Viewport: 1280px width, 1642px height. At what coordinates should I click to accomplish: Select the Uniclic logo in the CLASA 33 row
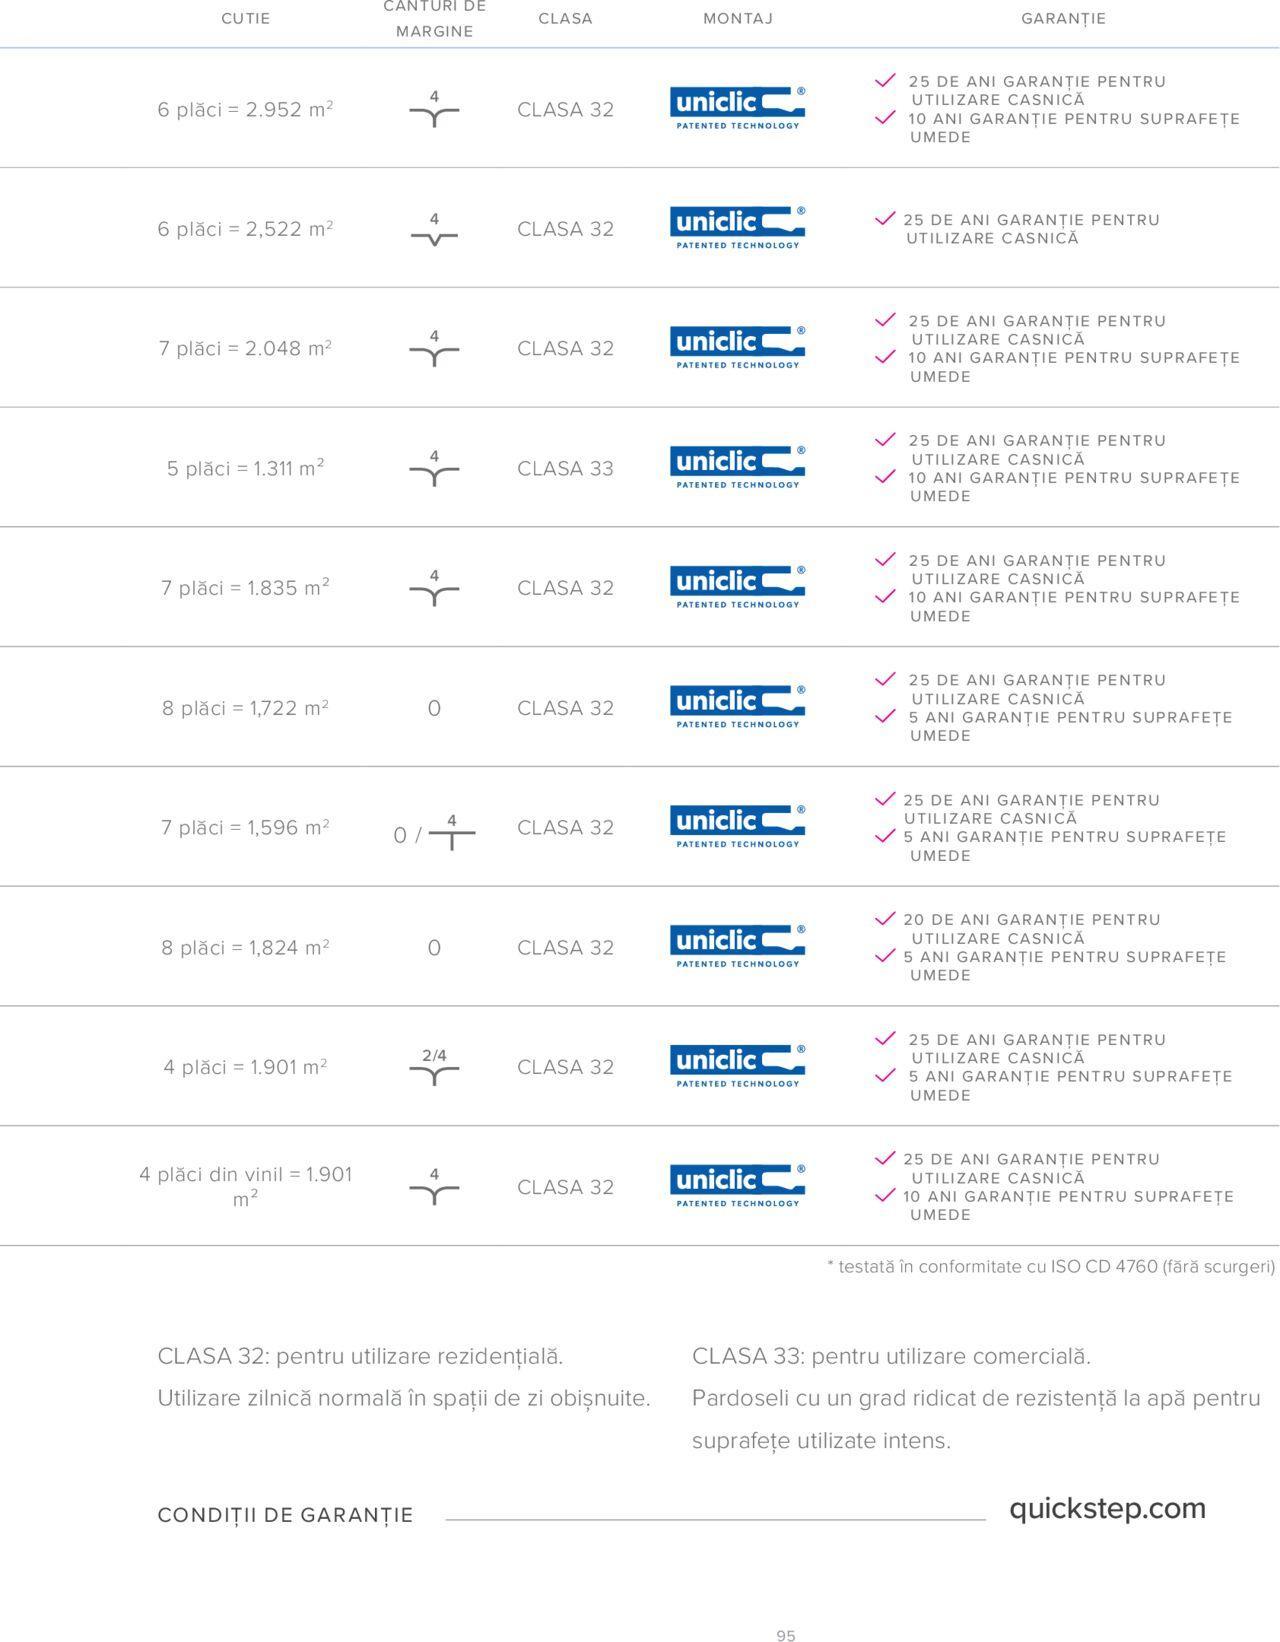coord(737,467)
